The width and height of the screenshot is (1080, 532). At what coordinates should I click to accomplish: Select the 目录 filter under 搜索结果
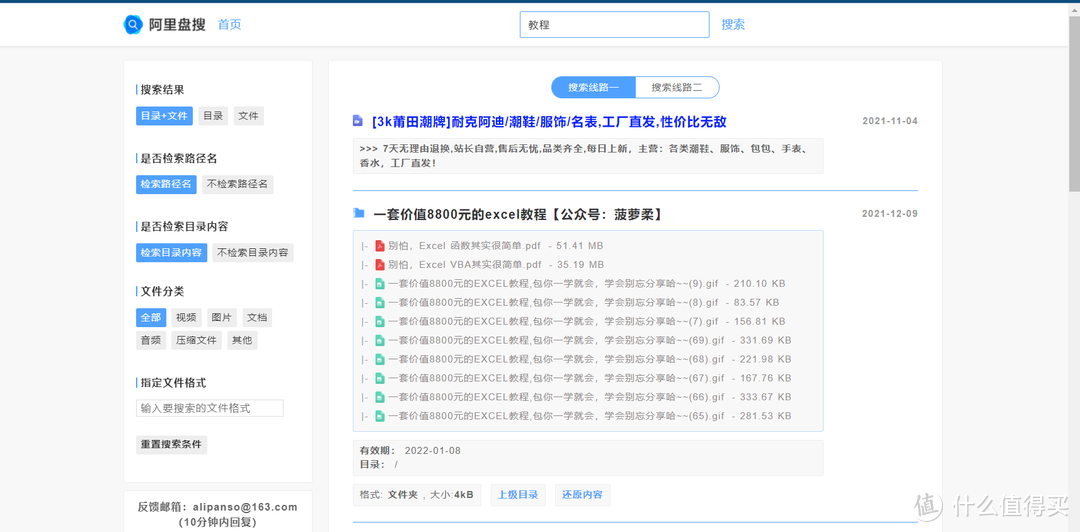coord(214,116)
